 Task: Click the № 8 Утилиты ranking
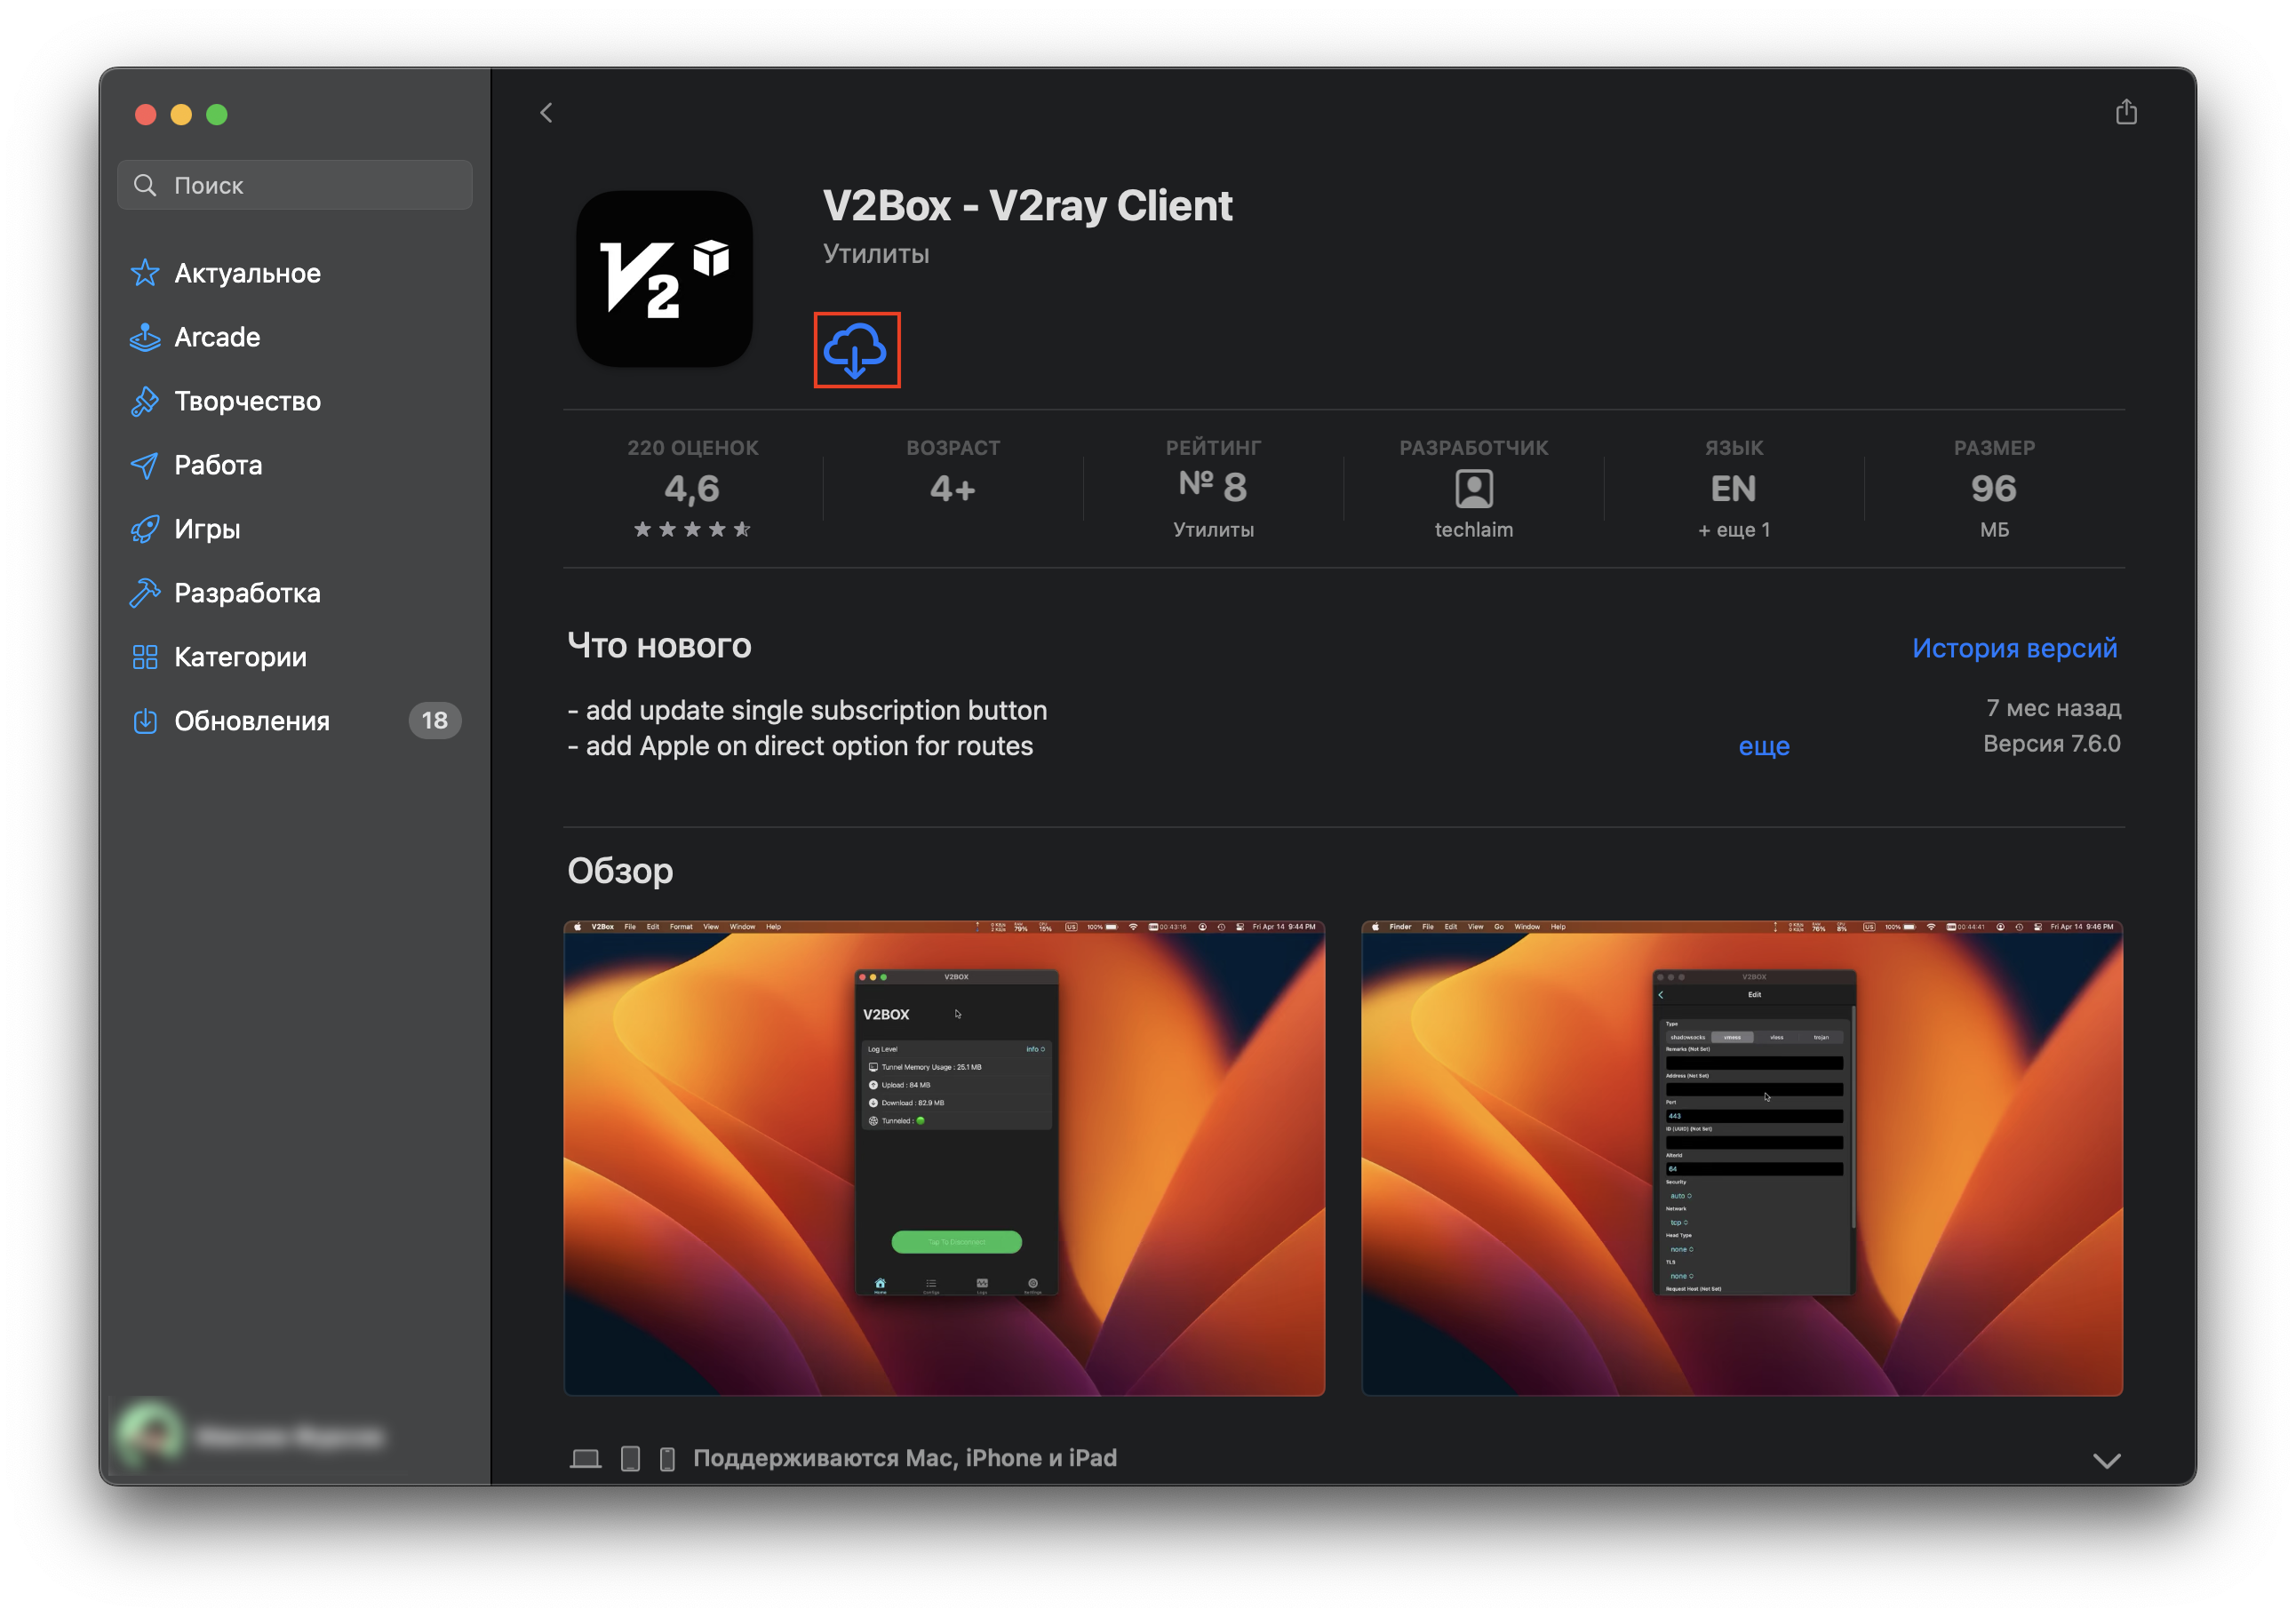pyautogui.click(x=1213, y=489)
